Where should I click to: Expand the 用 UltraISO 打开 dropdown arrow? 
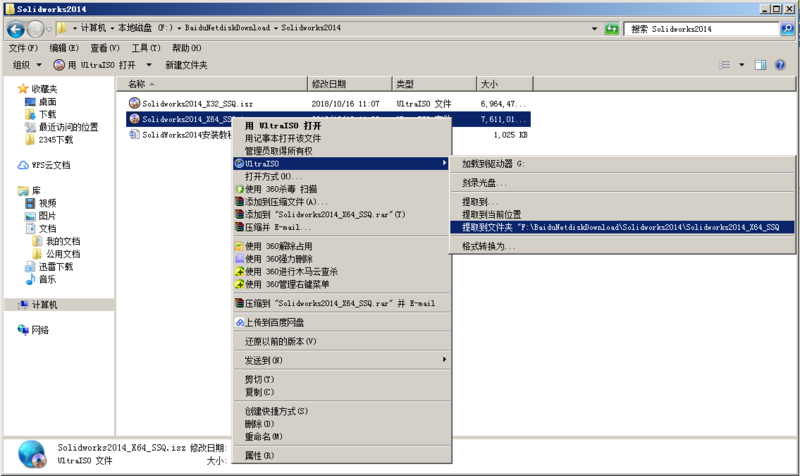coord(149,65)
